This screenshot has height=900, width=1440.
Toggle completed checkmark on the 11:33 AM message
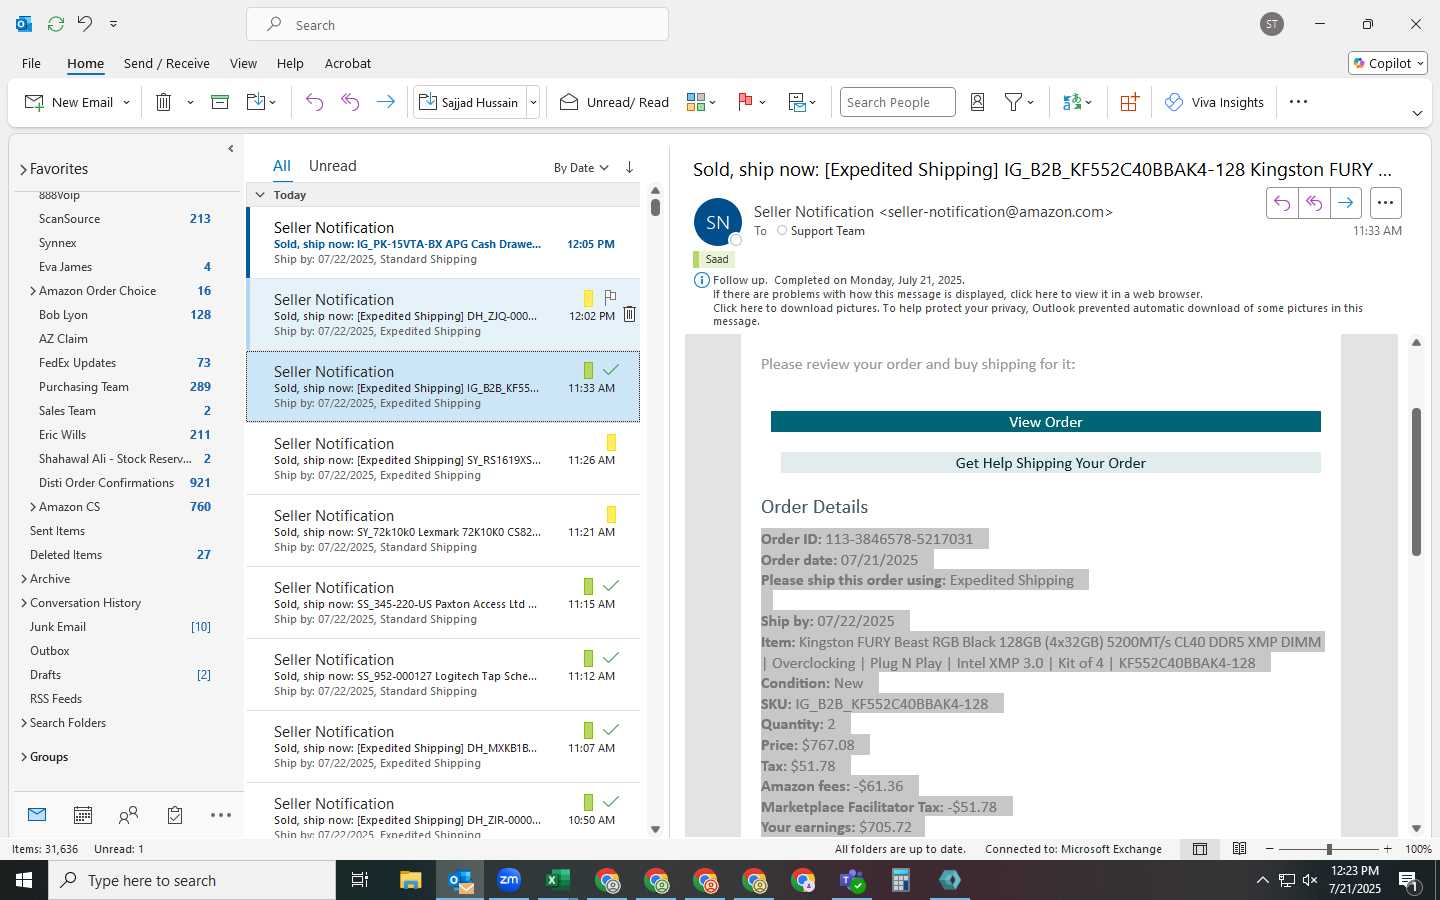point(611,370)
